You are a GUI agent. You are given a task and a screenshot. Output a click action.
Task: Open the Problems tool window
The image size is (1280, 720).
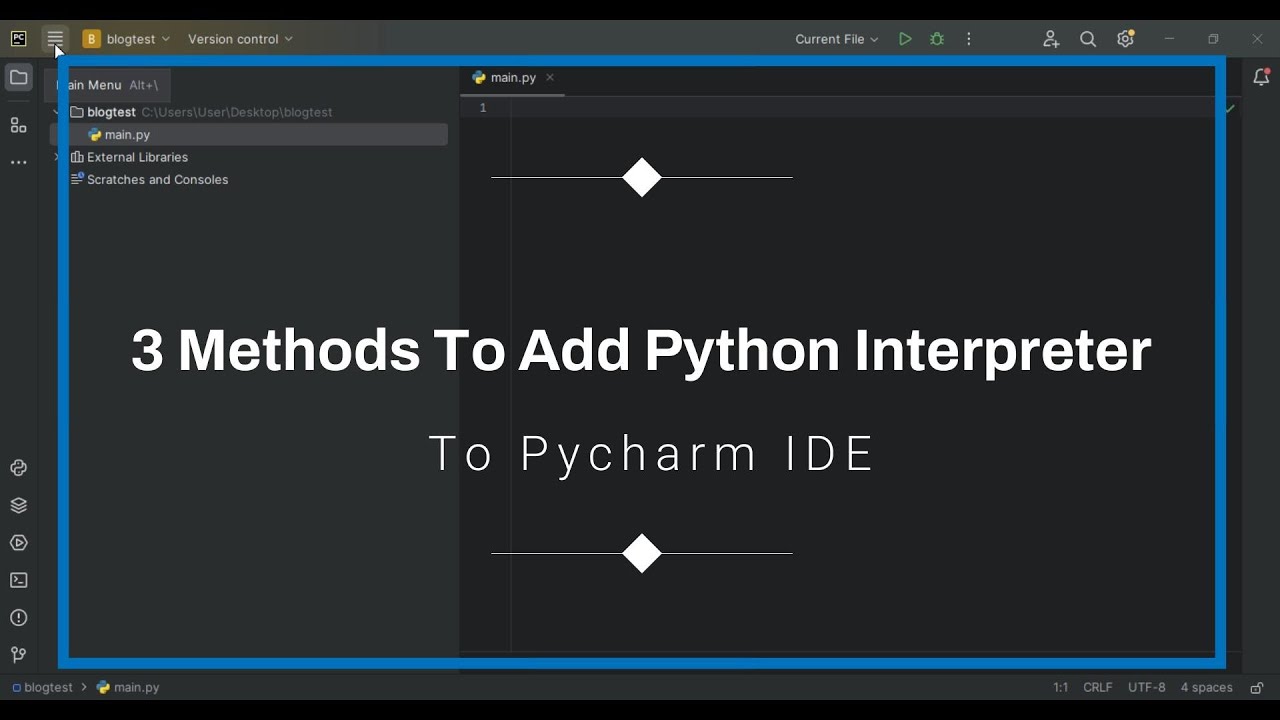pos(18,618)
